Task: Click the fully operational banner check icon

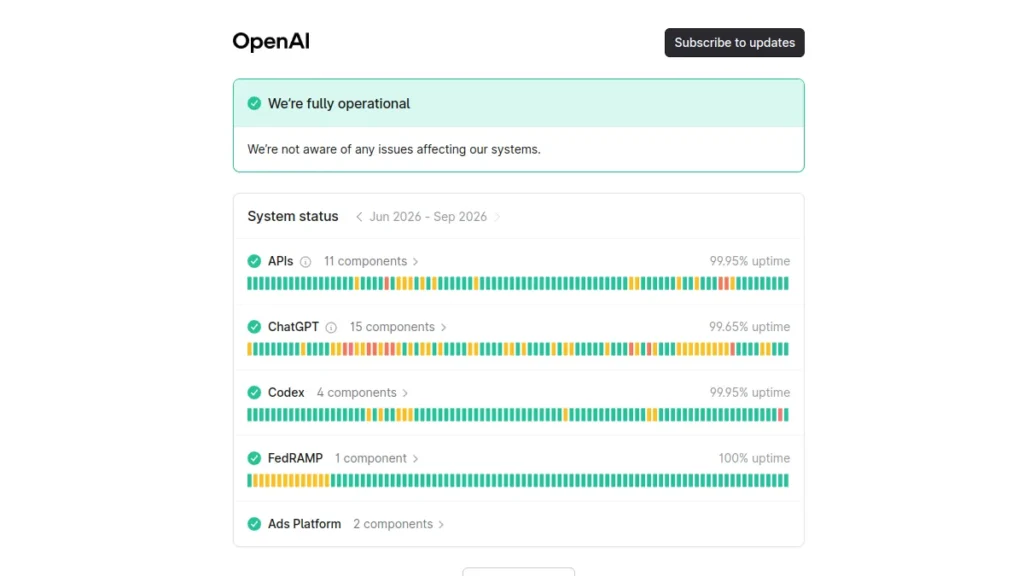Action: coord(254,103)
